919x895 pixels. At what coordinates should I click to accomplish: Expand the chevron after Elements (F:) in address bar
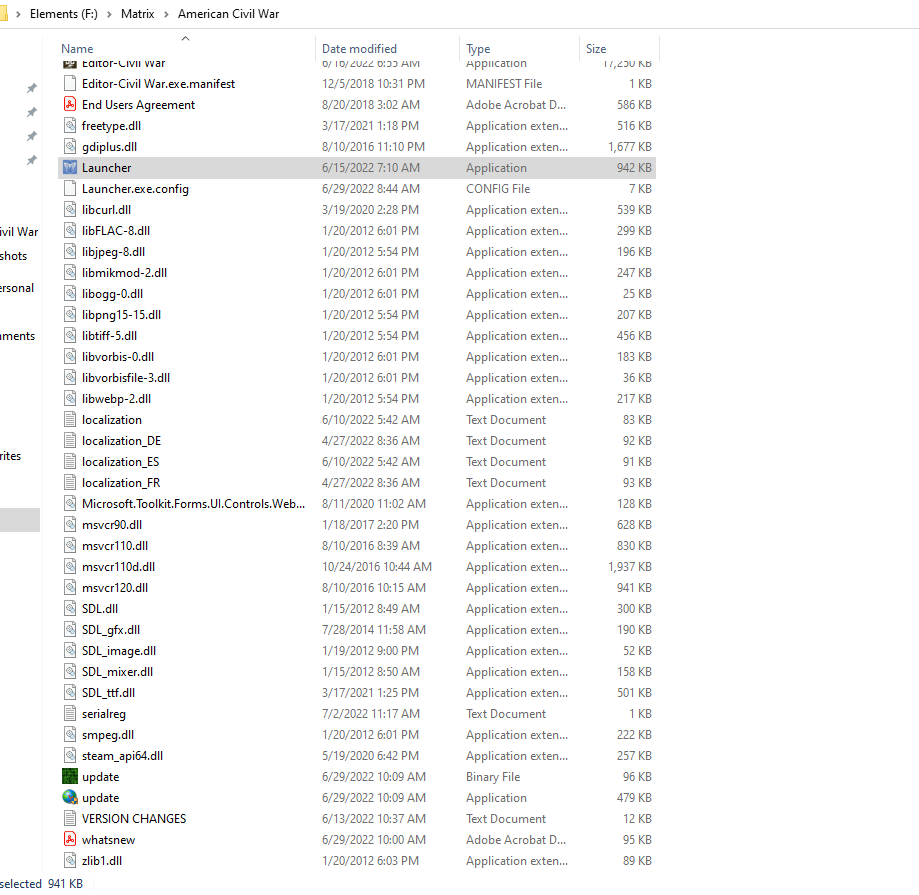(x=109, y=14)
